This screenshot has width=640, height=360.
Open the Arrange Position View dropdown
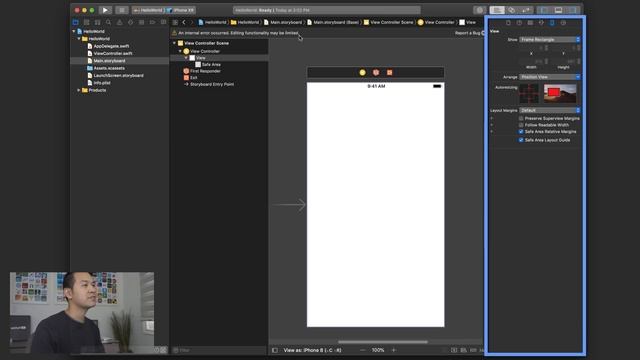(550, 77)
